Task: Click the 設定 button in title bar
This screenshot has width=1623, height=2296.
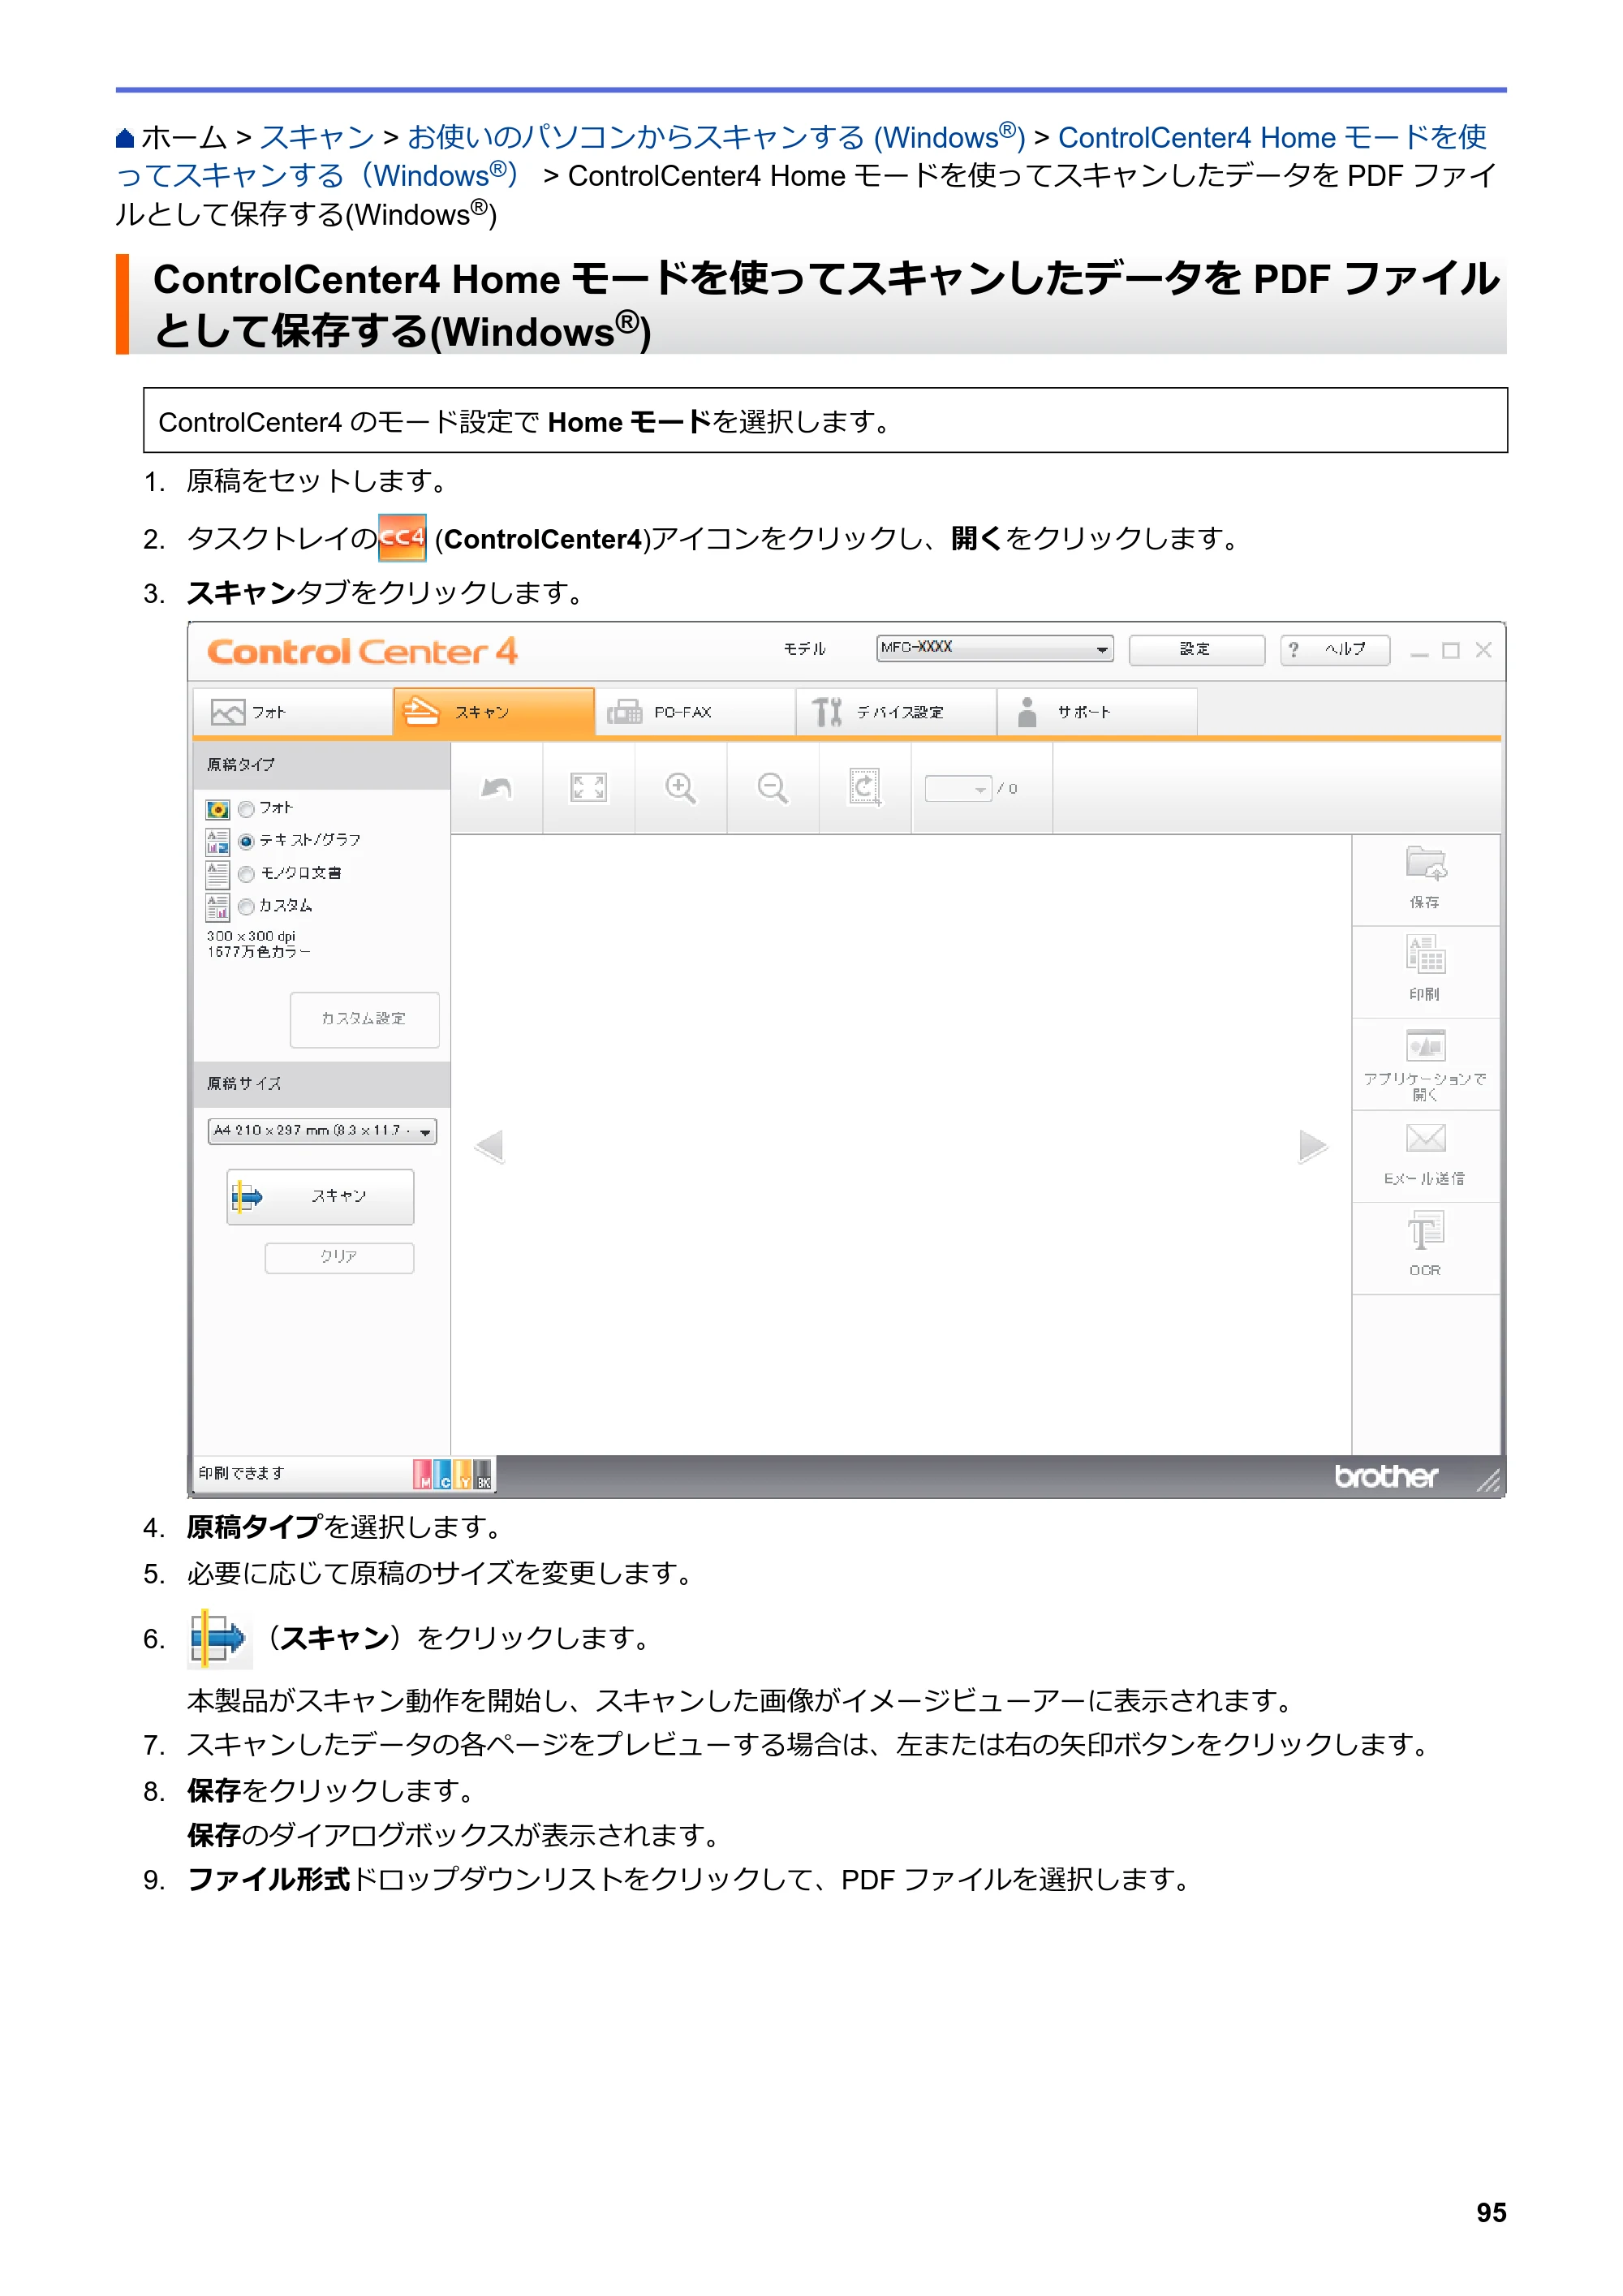Action: coord(1196,650)
